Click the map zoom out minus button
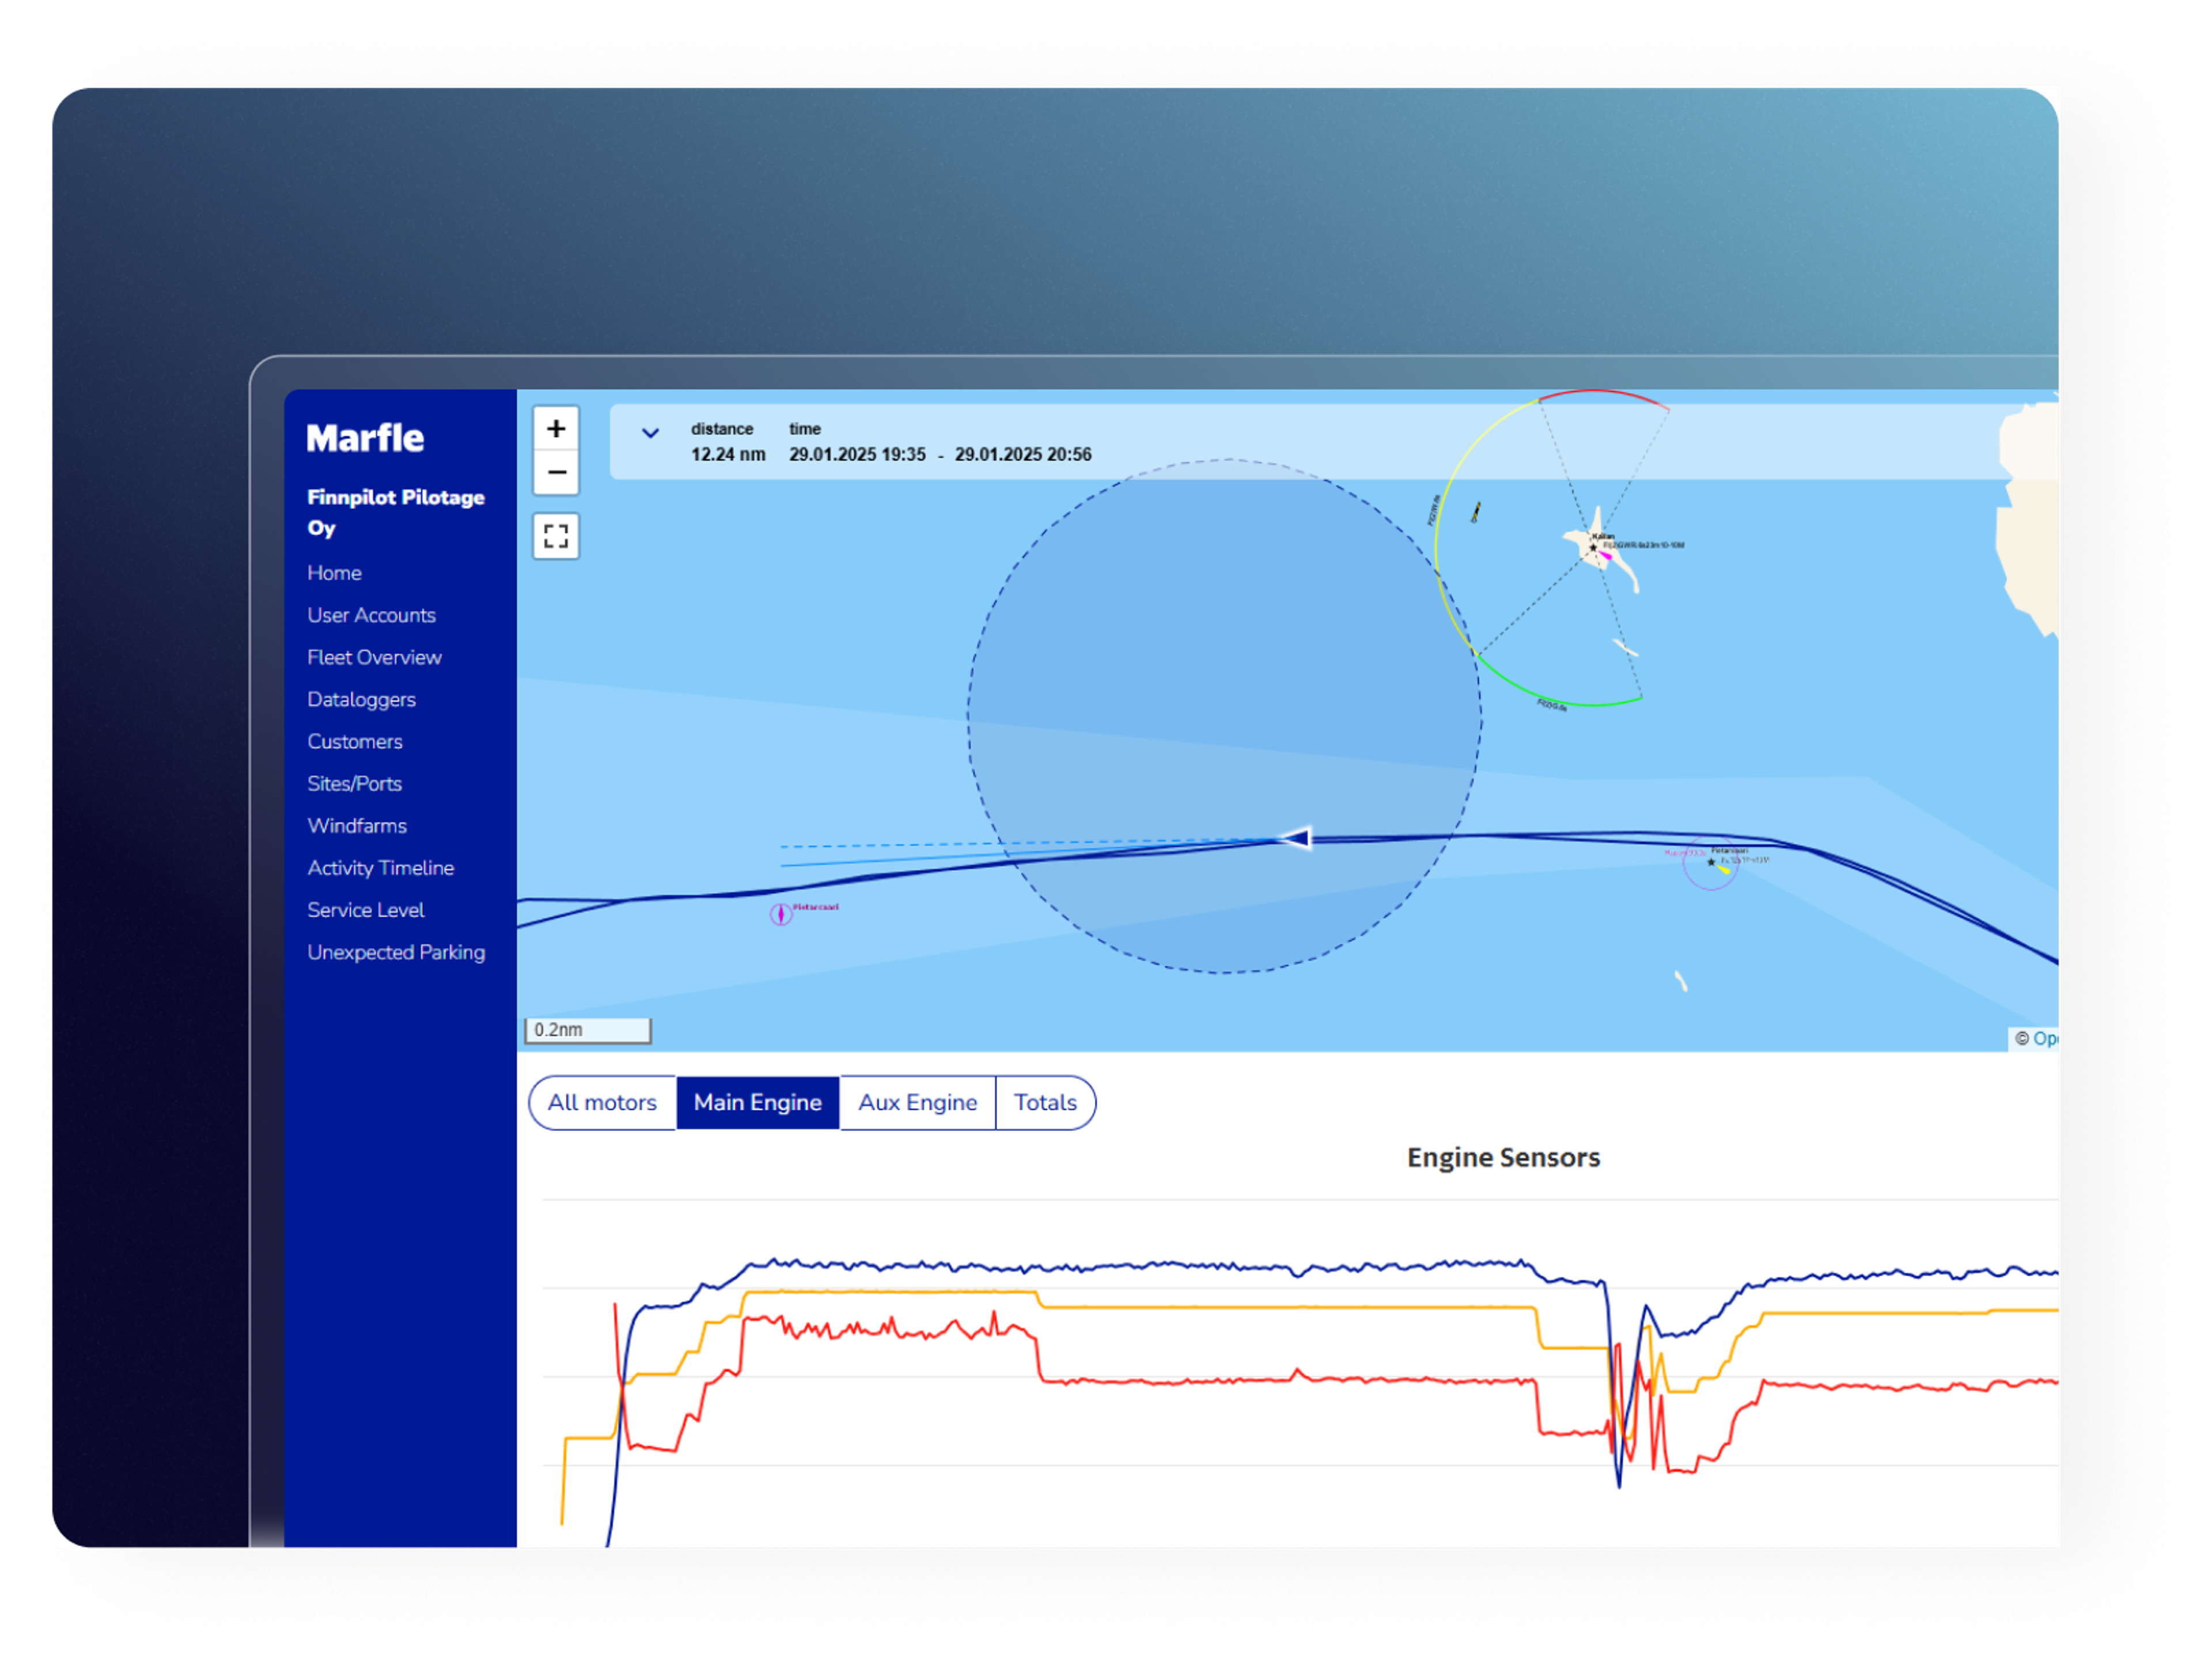 click(x=556, y=473)
